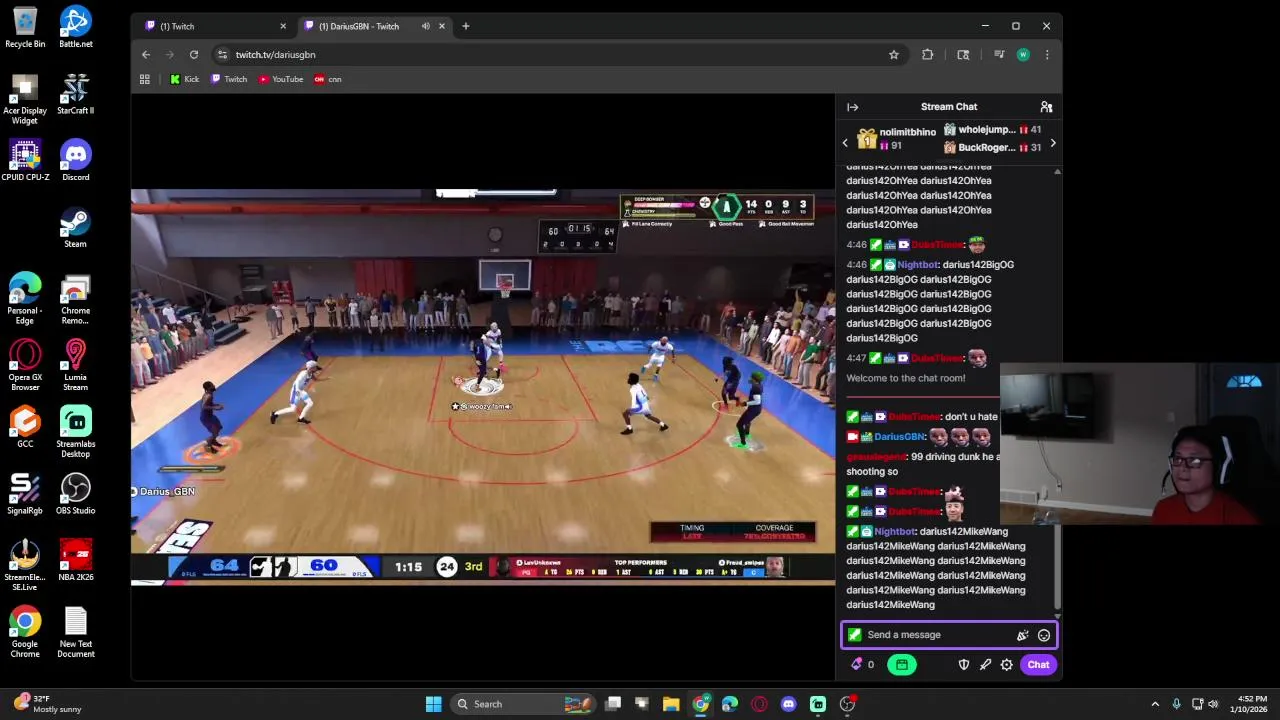1280x720 pixels.
Task: Open the emote picker
Action: click(1044, 635)
